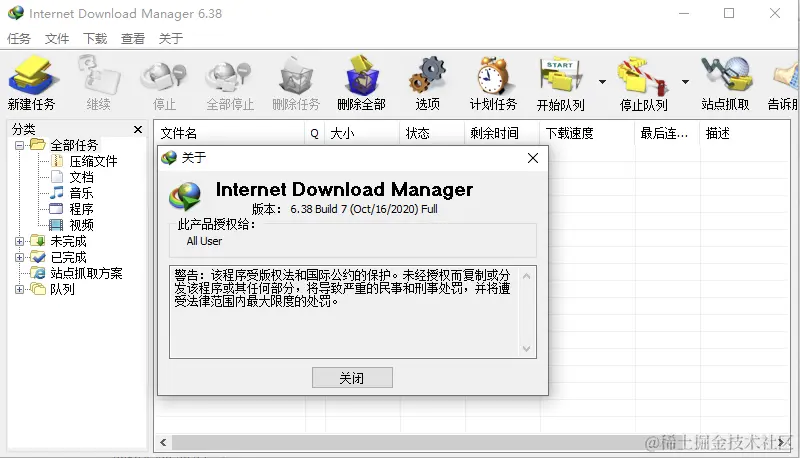This screenshot has width=800, height=458.
Task: Sort by 描述 column header
Action: coord(744,133)
